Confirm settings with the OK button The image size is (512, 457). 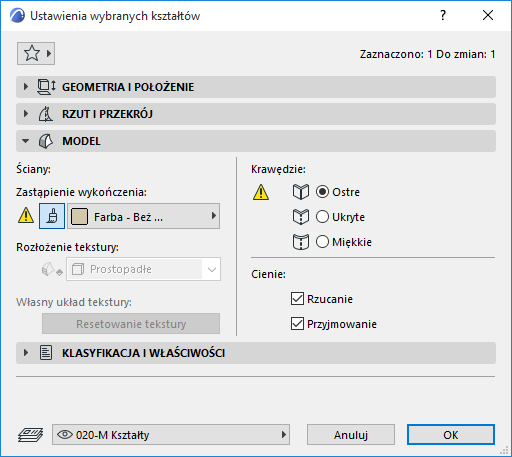pyautogui.click(x=451, y=435)
